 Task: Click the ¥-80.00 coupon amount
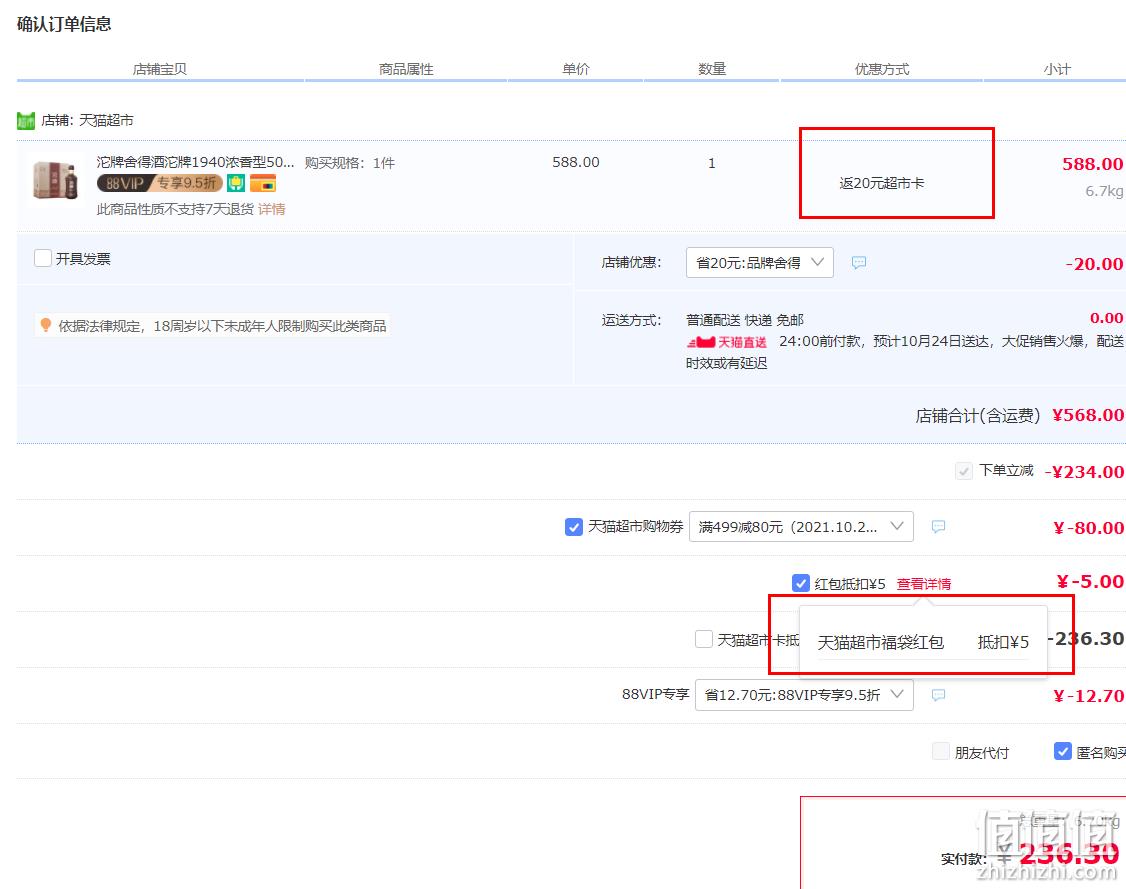pyautogui.click(x=1088, y=528)
